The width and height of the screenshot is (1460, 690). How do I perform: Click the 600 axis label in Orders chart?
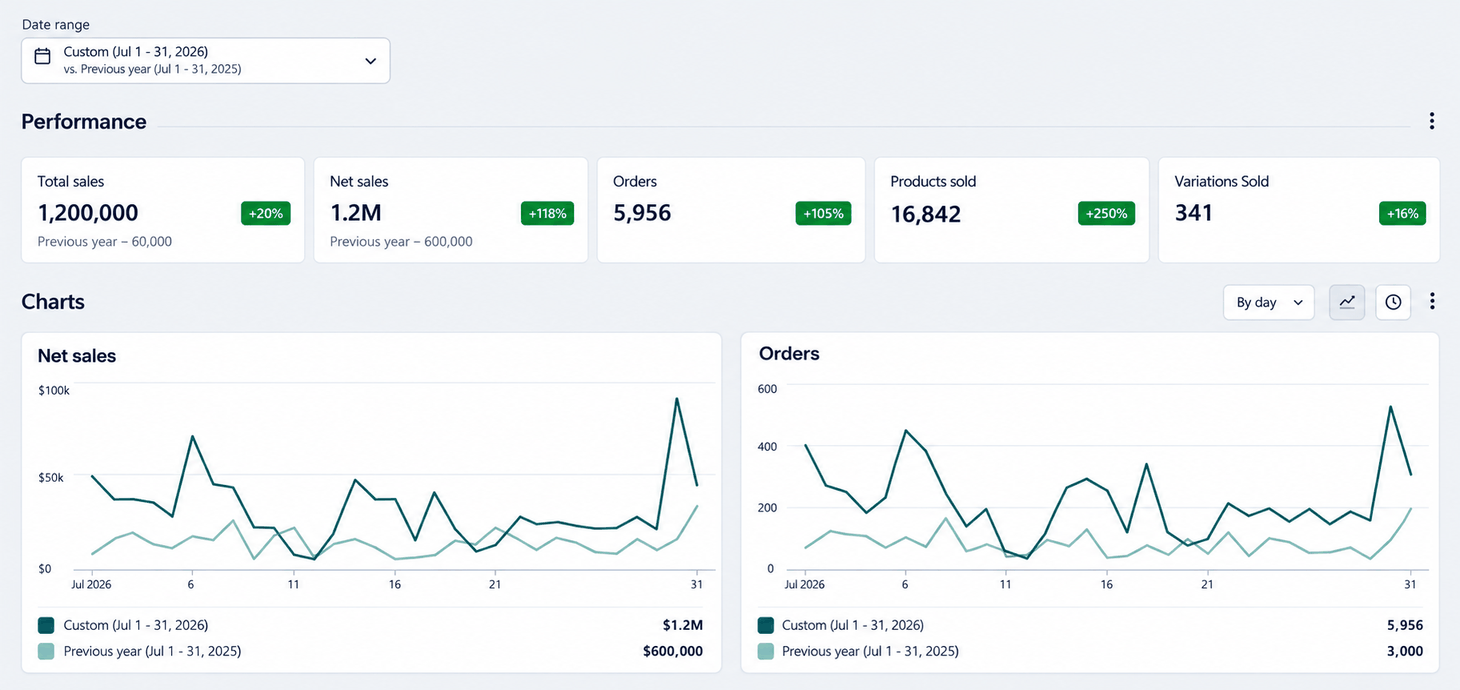[767, 389]
